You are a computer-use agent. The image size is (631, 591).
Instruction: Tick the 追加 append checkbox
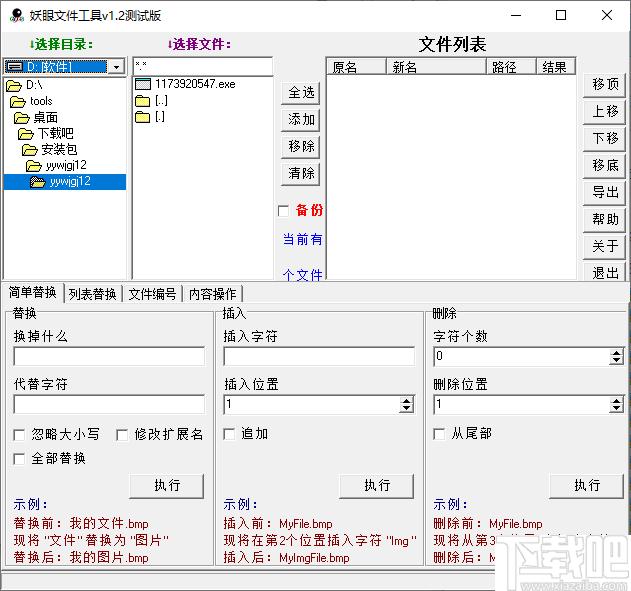click(229, 434)
